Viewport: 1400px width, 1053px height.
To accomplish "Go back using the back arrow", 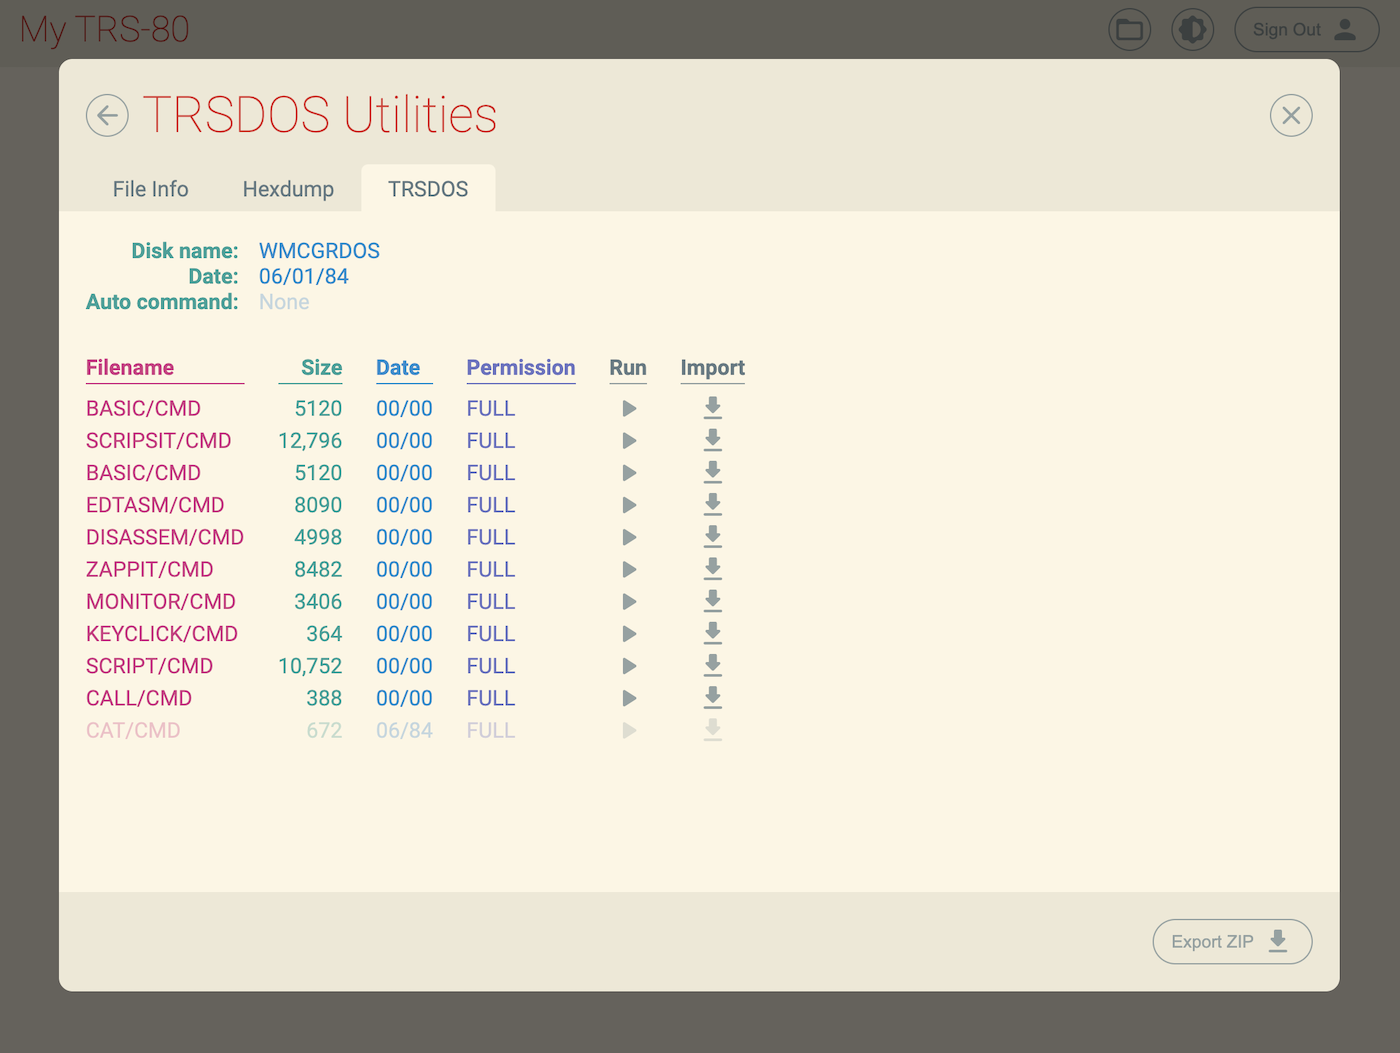I will [x=107, y=115].
